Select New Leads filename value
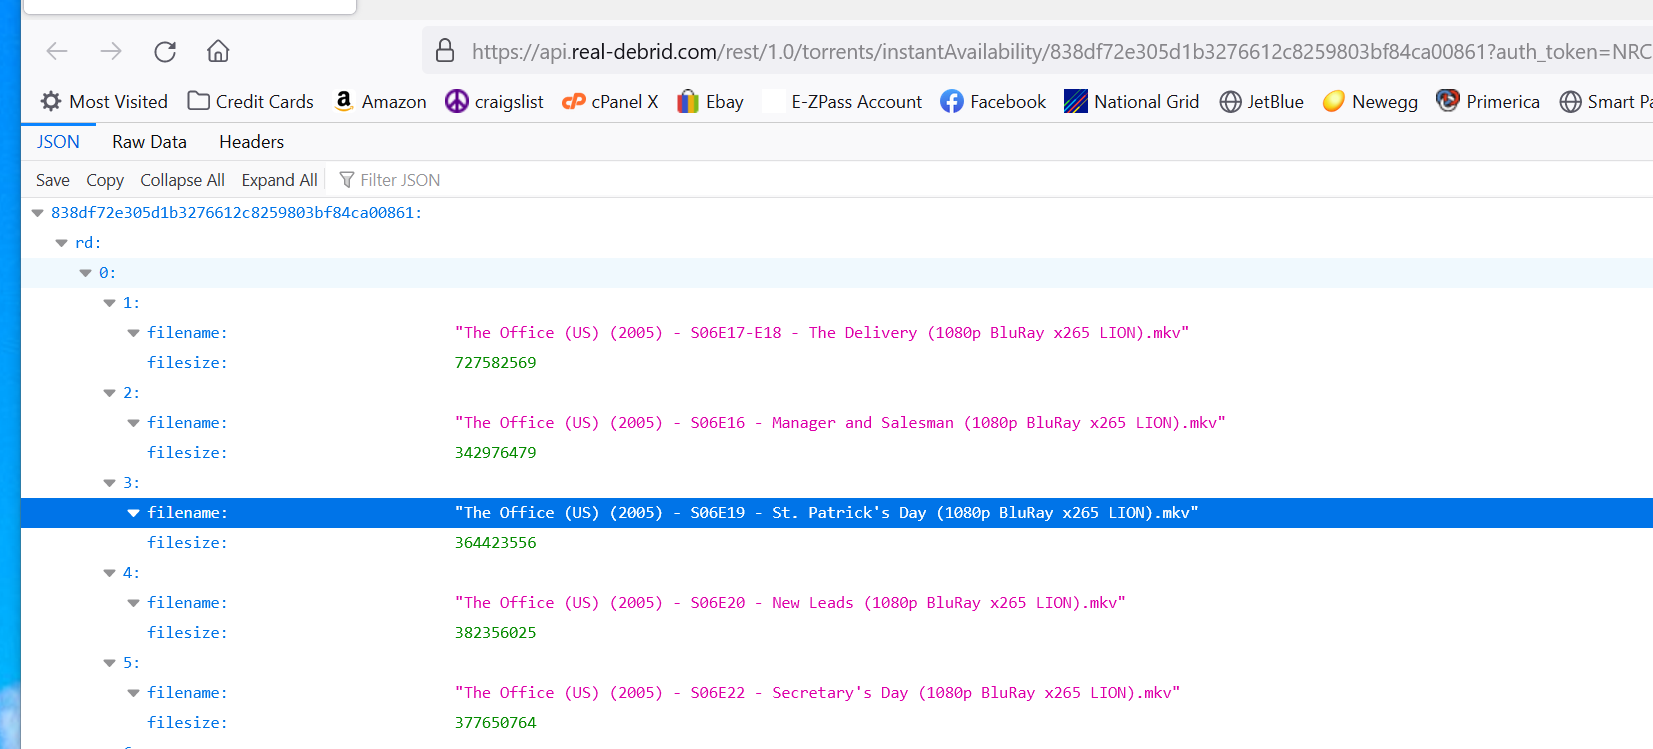The image size is (1653, 749). pyautogui.click(x=790, y=603)
